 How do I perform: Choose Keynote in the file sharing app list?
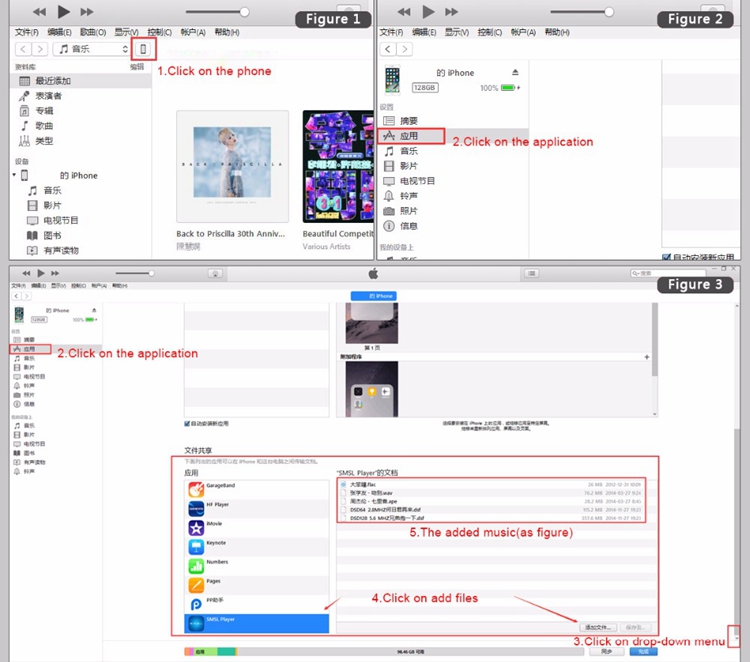215,544
